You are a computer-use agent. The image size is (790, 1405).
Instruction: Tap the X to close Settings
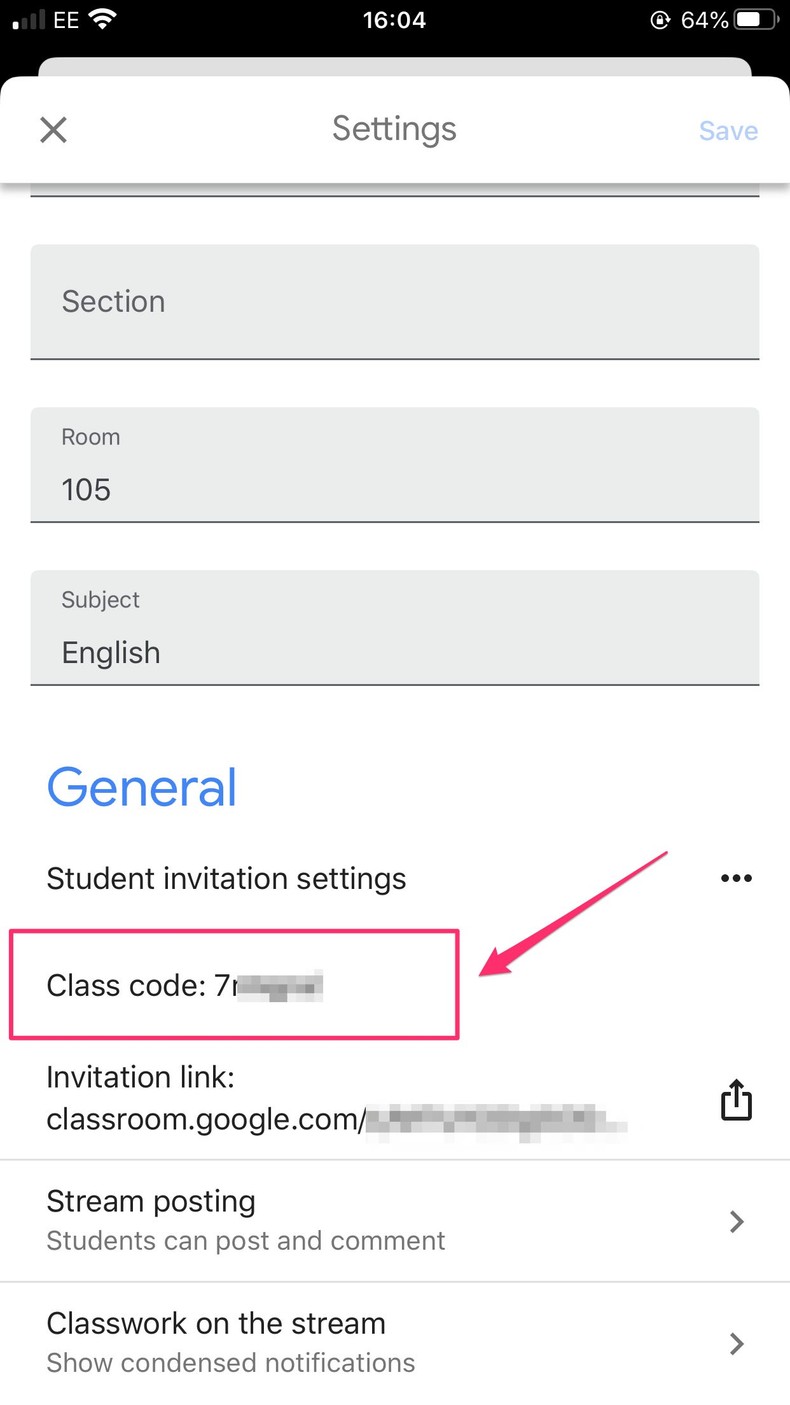[53, 130]
